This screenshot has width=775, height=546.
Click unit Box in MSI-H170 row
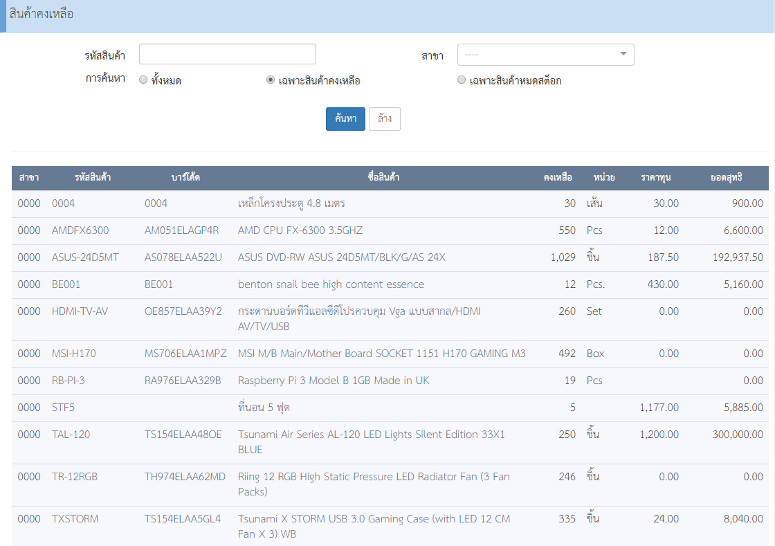click(x=595, y=354)
